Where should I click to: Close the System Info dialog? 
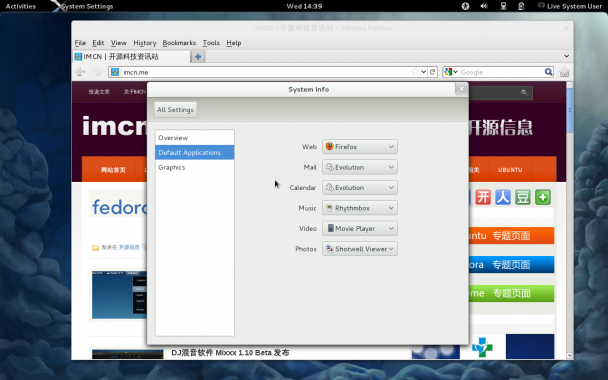coord(461,89)
